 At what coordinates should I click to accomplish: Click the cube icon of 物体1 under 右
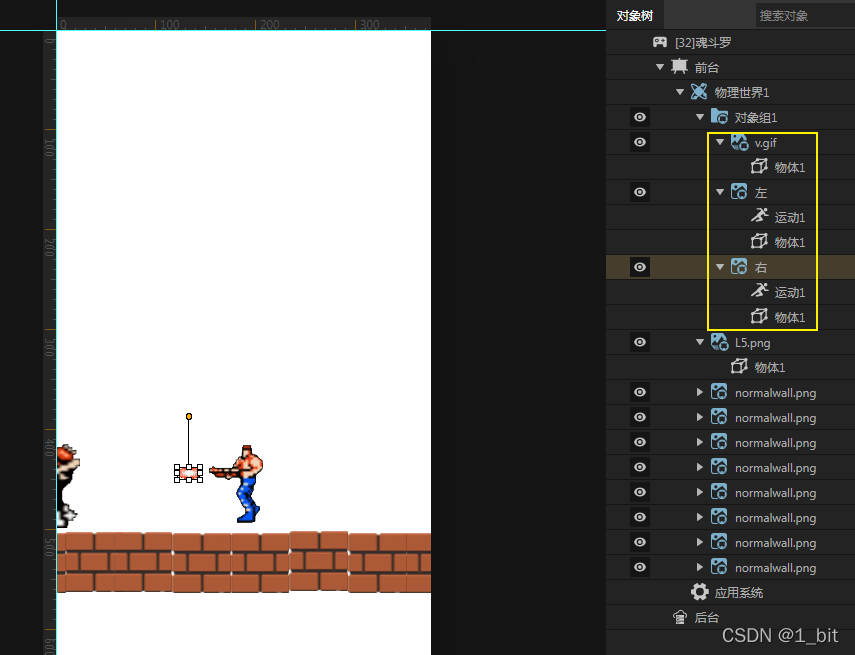tap(759, 316)
